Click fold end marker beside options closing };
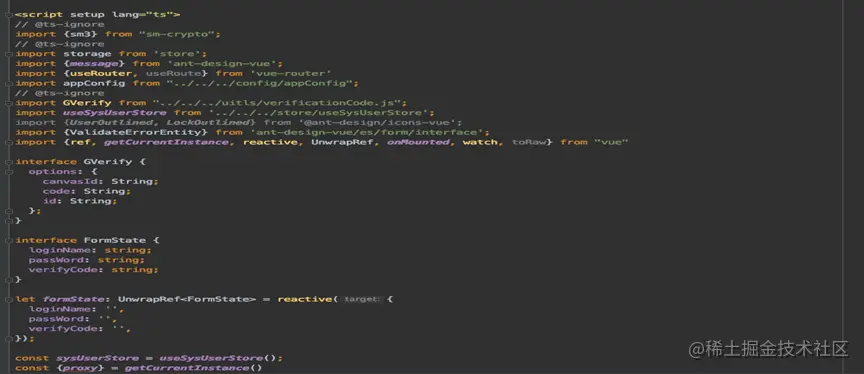The image size is (864, 374). click(9, 211)
